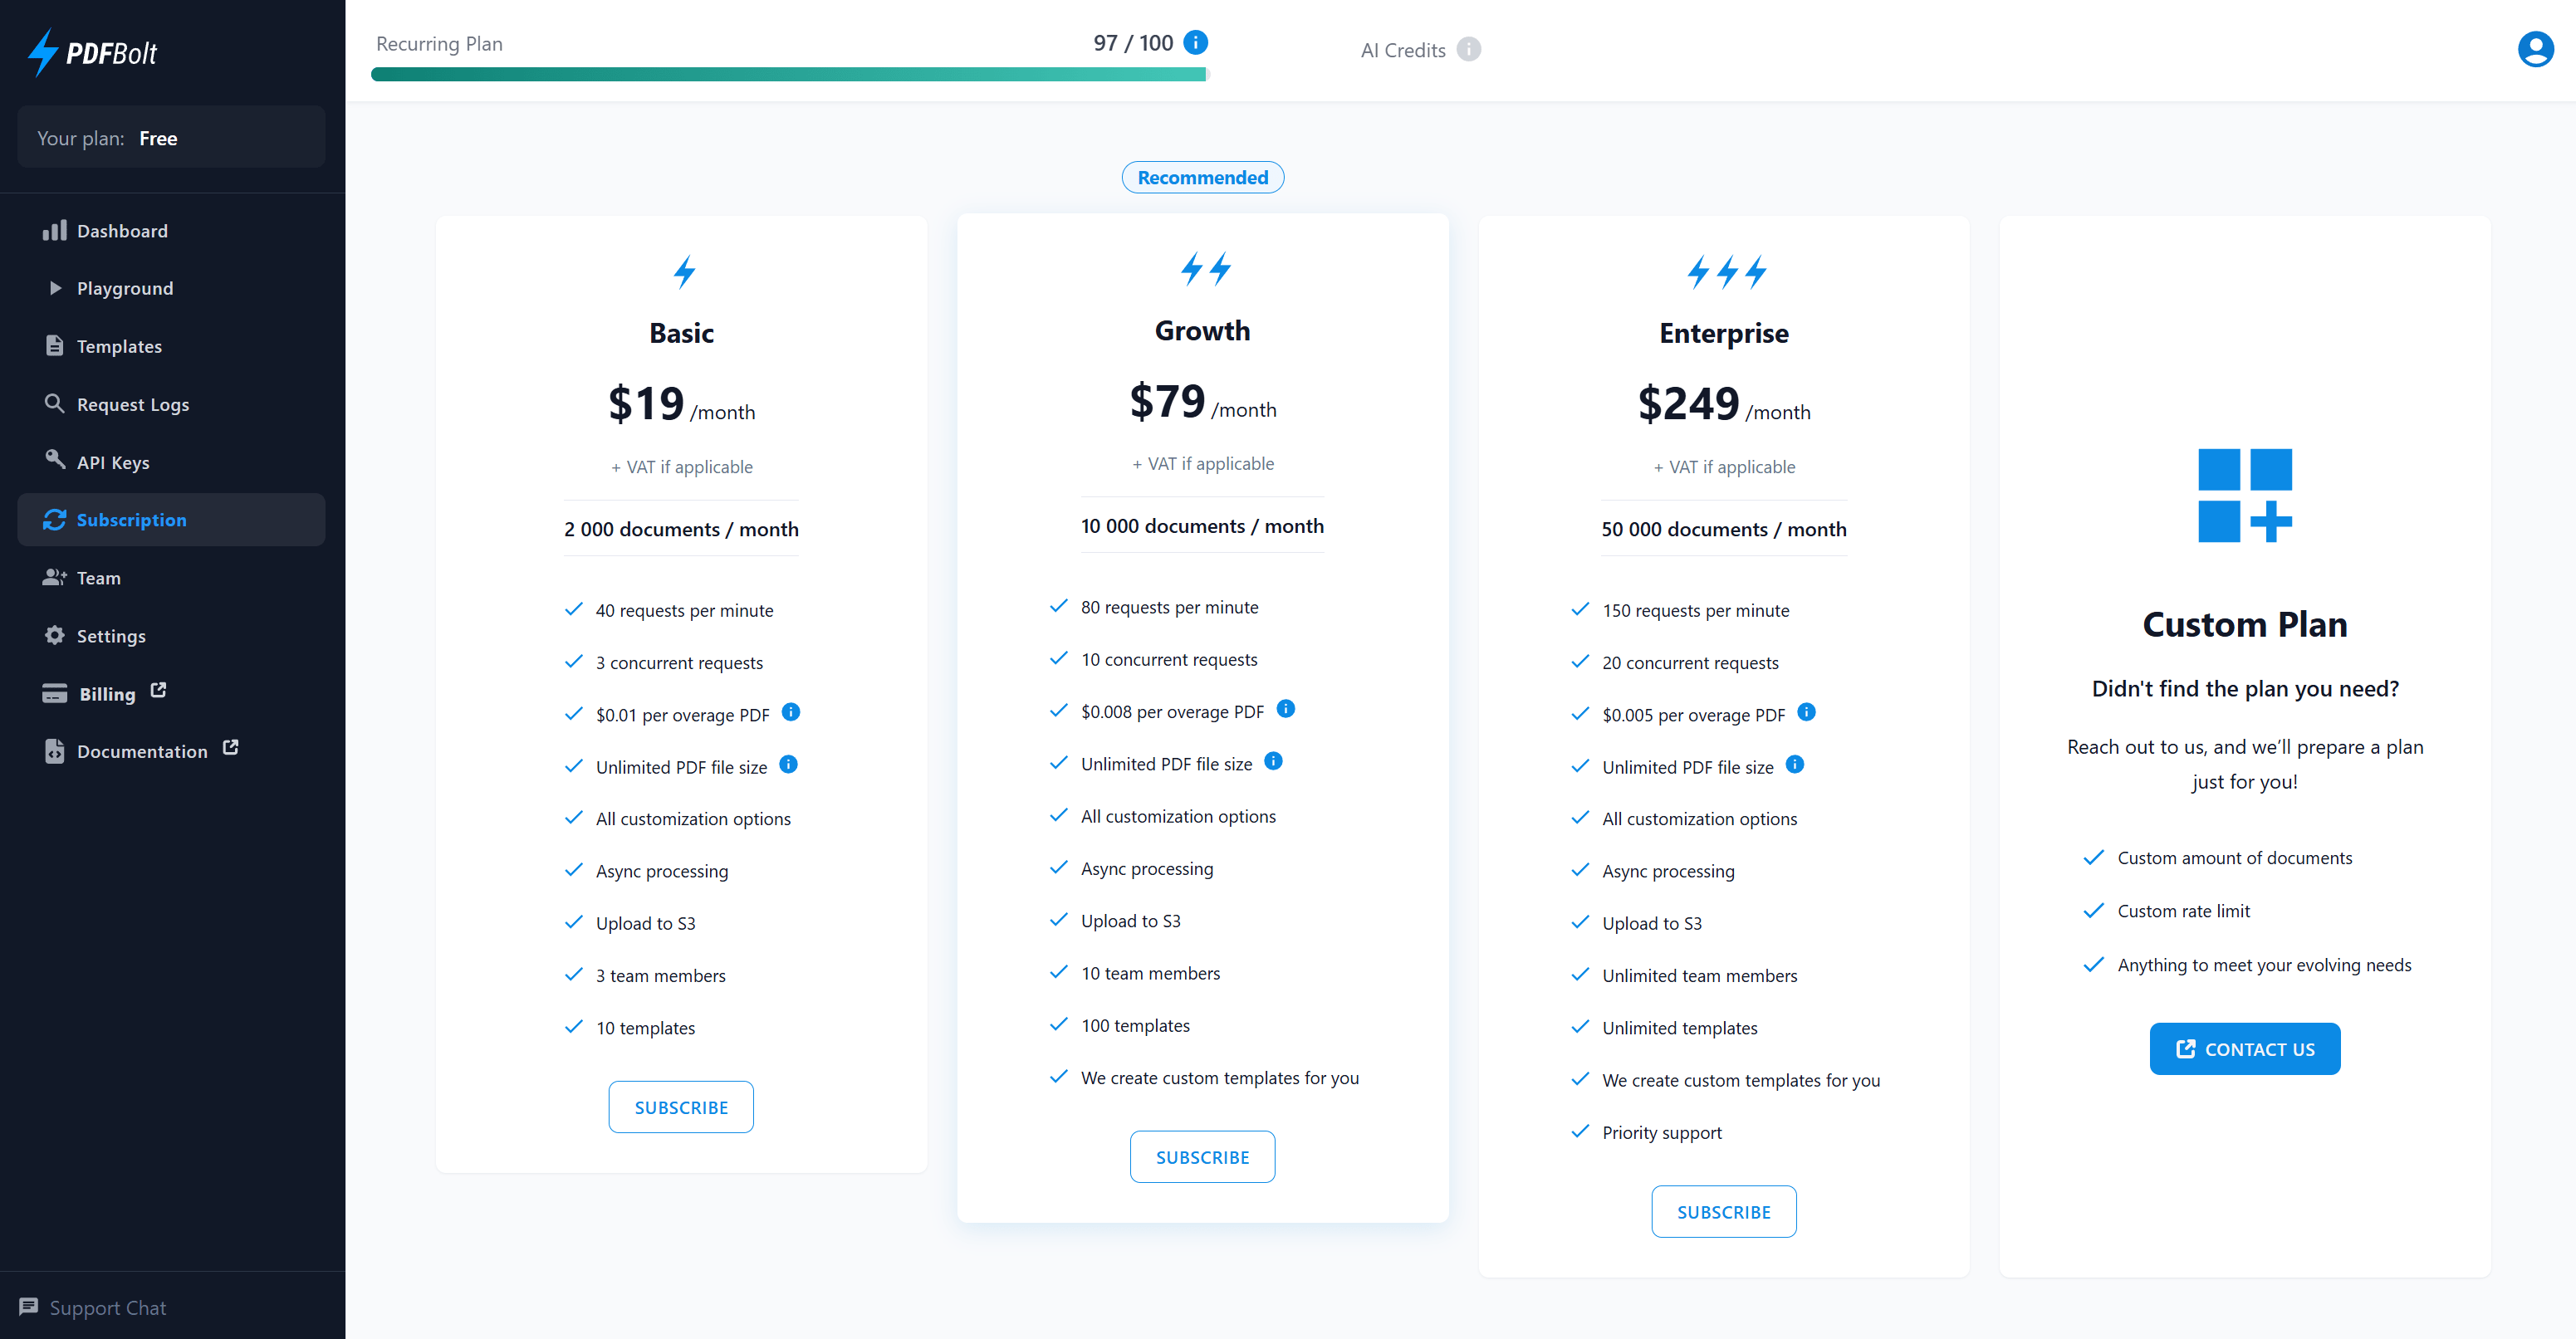Open the Templates section

tap(119, 346)
